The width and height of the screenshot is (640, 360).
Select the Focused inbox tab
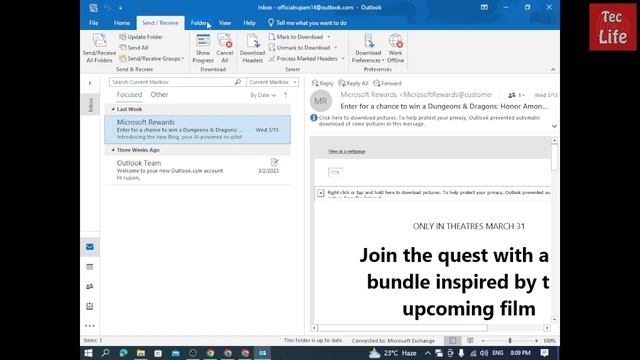click(129, 94)
